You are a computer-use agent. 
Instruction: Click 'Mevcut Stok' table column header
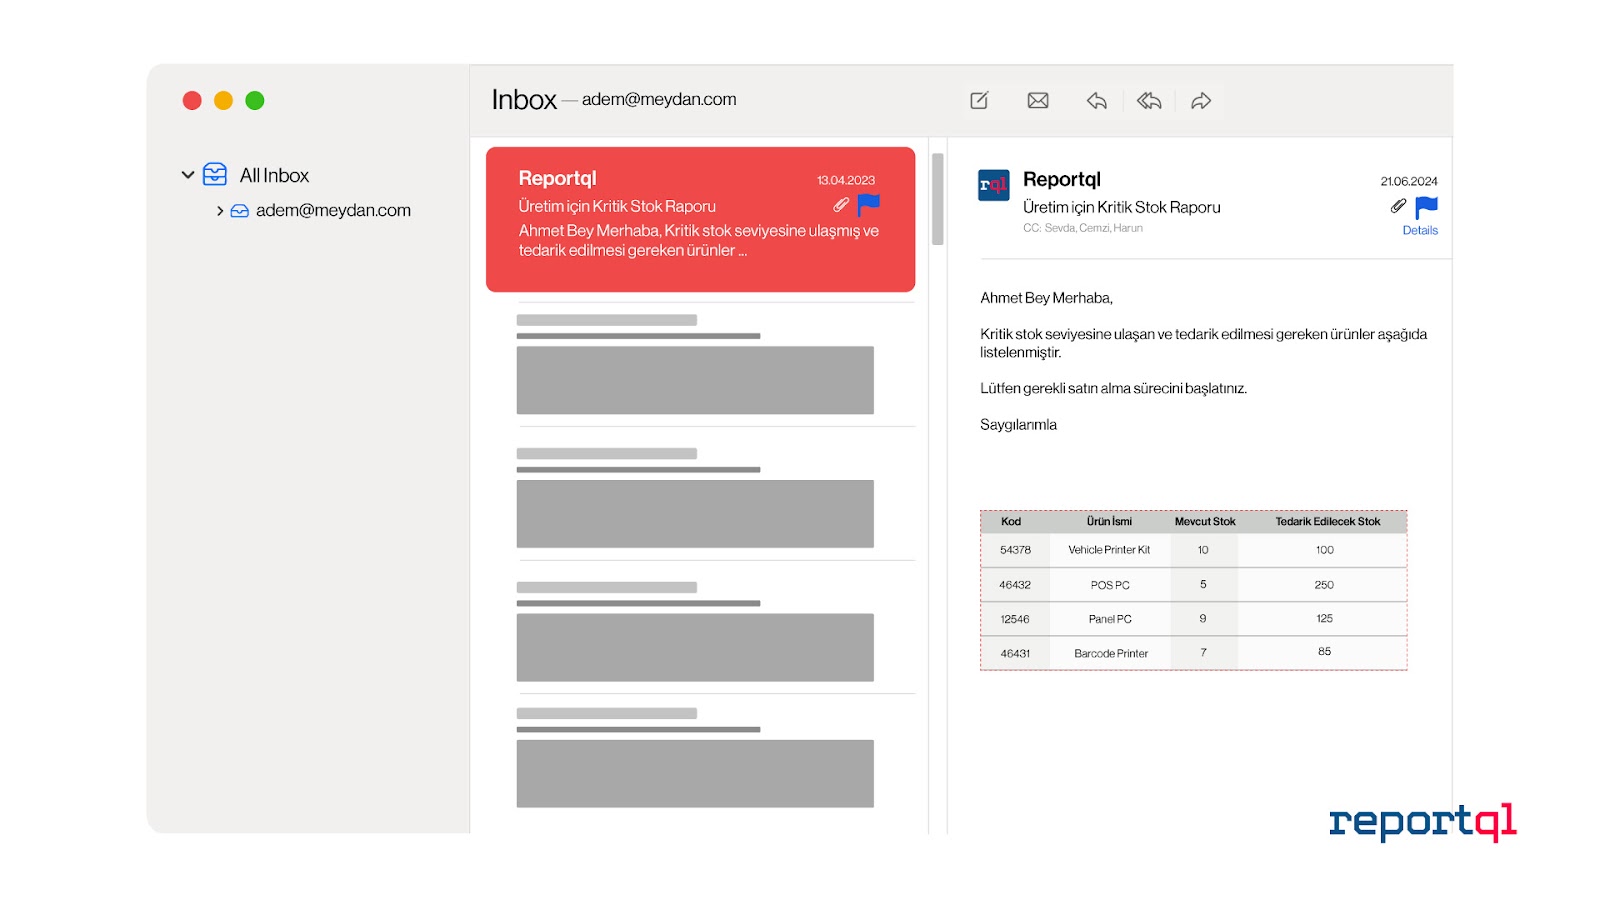pyautogui.click(x=1205, y=521)
